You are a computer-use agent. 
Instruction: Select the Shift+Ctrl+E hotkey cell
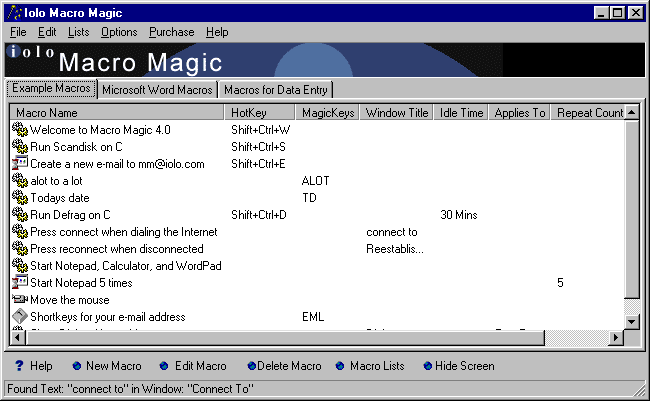[258, 164]
